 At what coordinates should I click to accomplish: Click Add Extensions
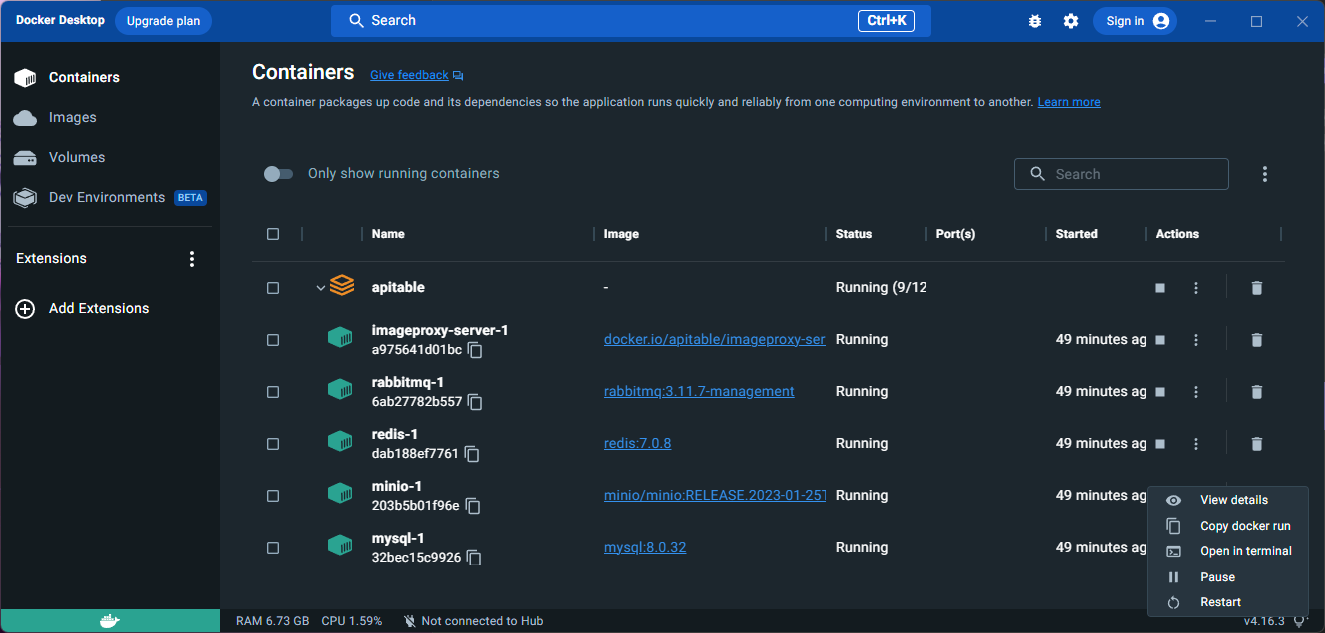click(82, 308)
